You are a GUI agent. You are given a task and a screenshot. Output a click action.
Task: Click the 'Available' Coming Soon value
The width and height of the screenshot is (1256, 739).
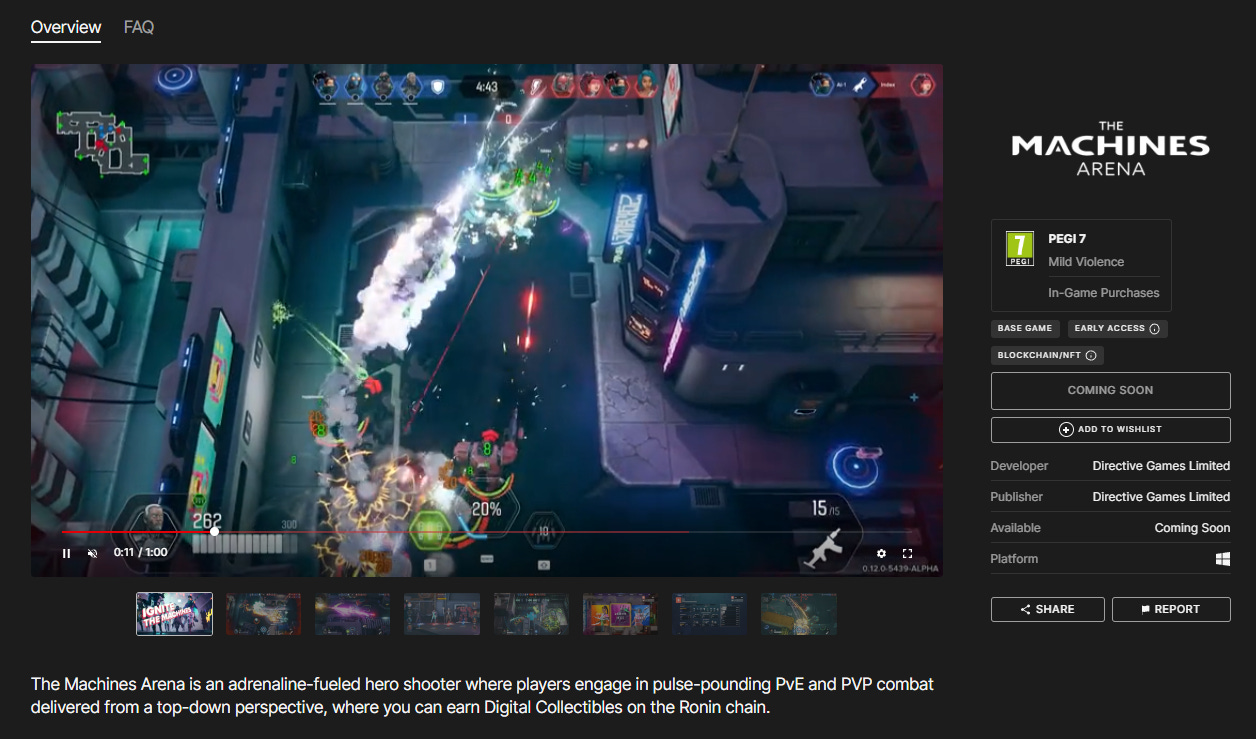click(1192, 528)
